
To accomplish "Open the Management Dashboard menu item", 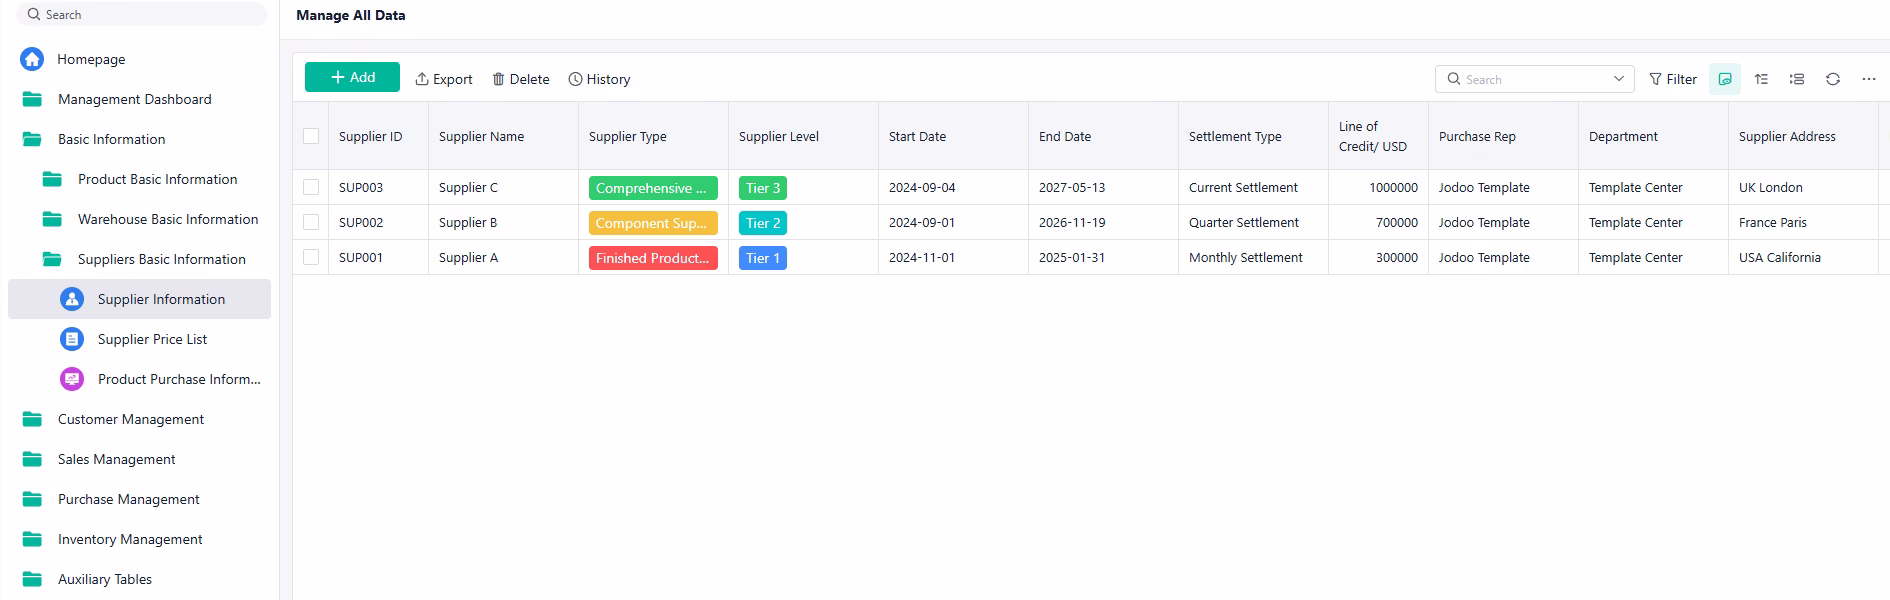I will (134, 99).
